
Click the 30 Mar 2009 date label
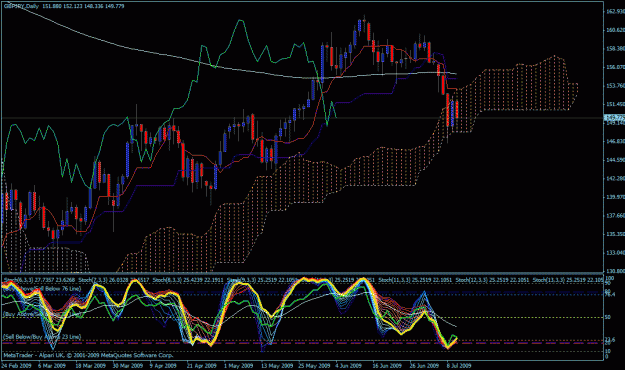point(128,366)
